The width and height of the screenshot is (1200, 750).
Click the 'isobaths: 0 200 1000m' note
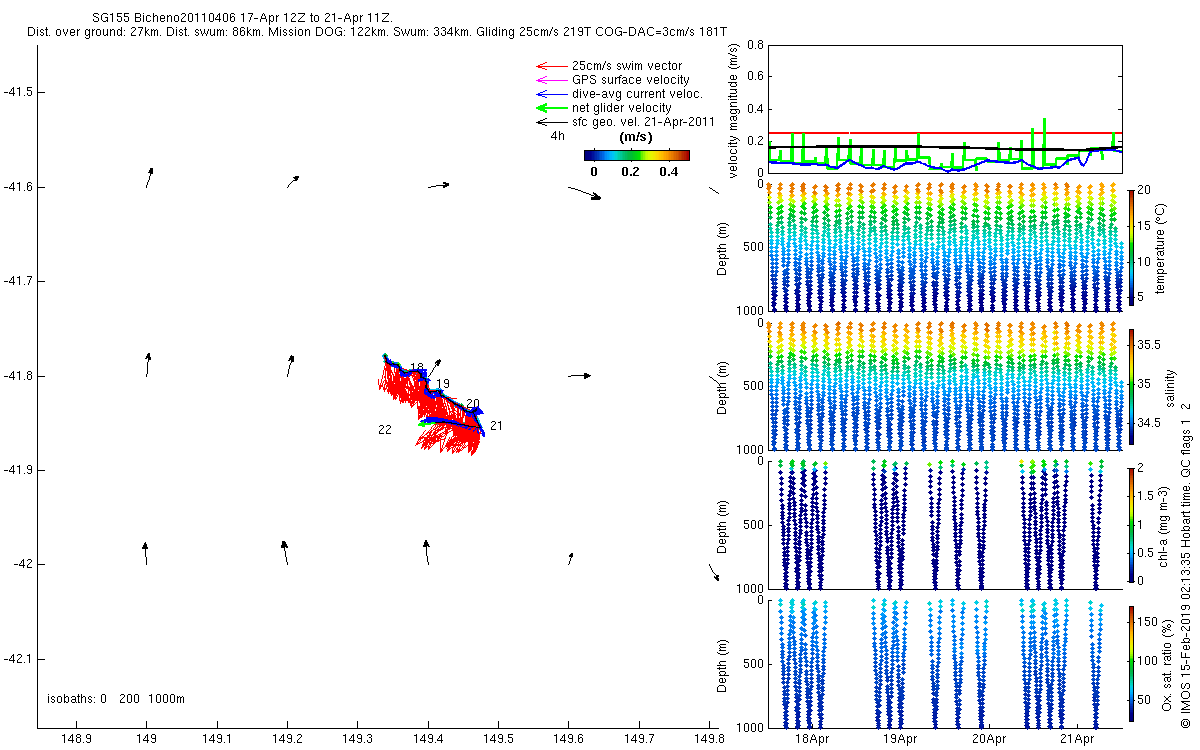point(116,699)
